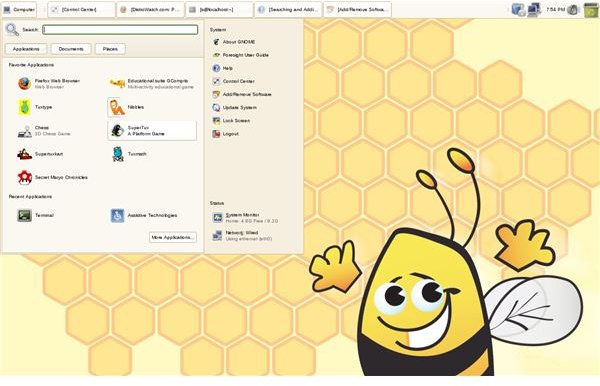Switch to the DistroWatch.com taskbar window
Image resolution: width=600 pixels, height=386 pixels.
click(150, 10)
